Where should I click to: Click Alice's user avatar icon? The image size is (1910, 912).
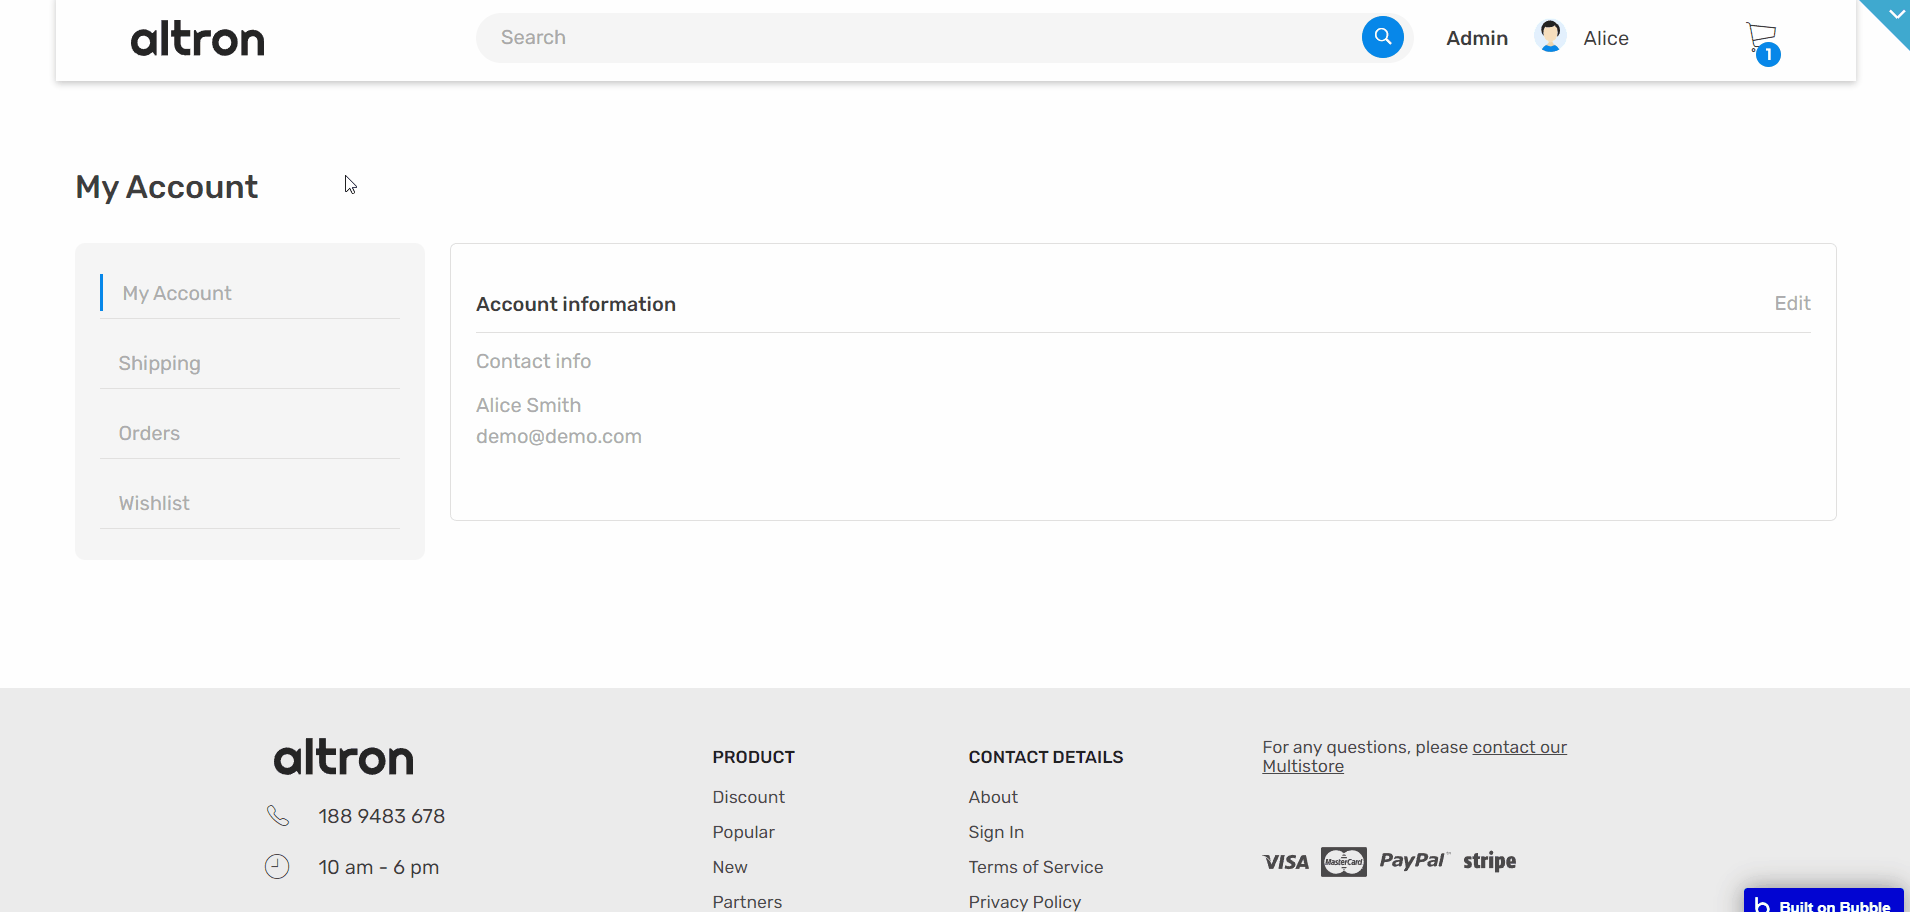[x=1550, y=37]
